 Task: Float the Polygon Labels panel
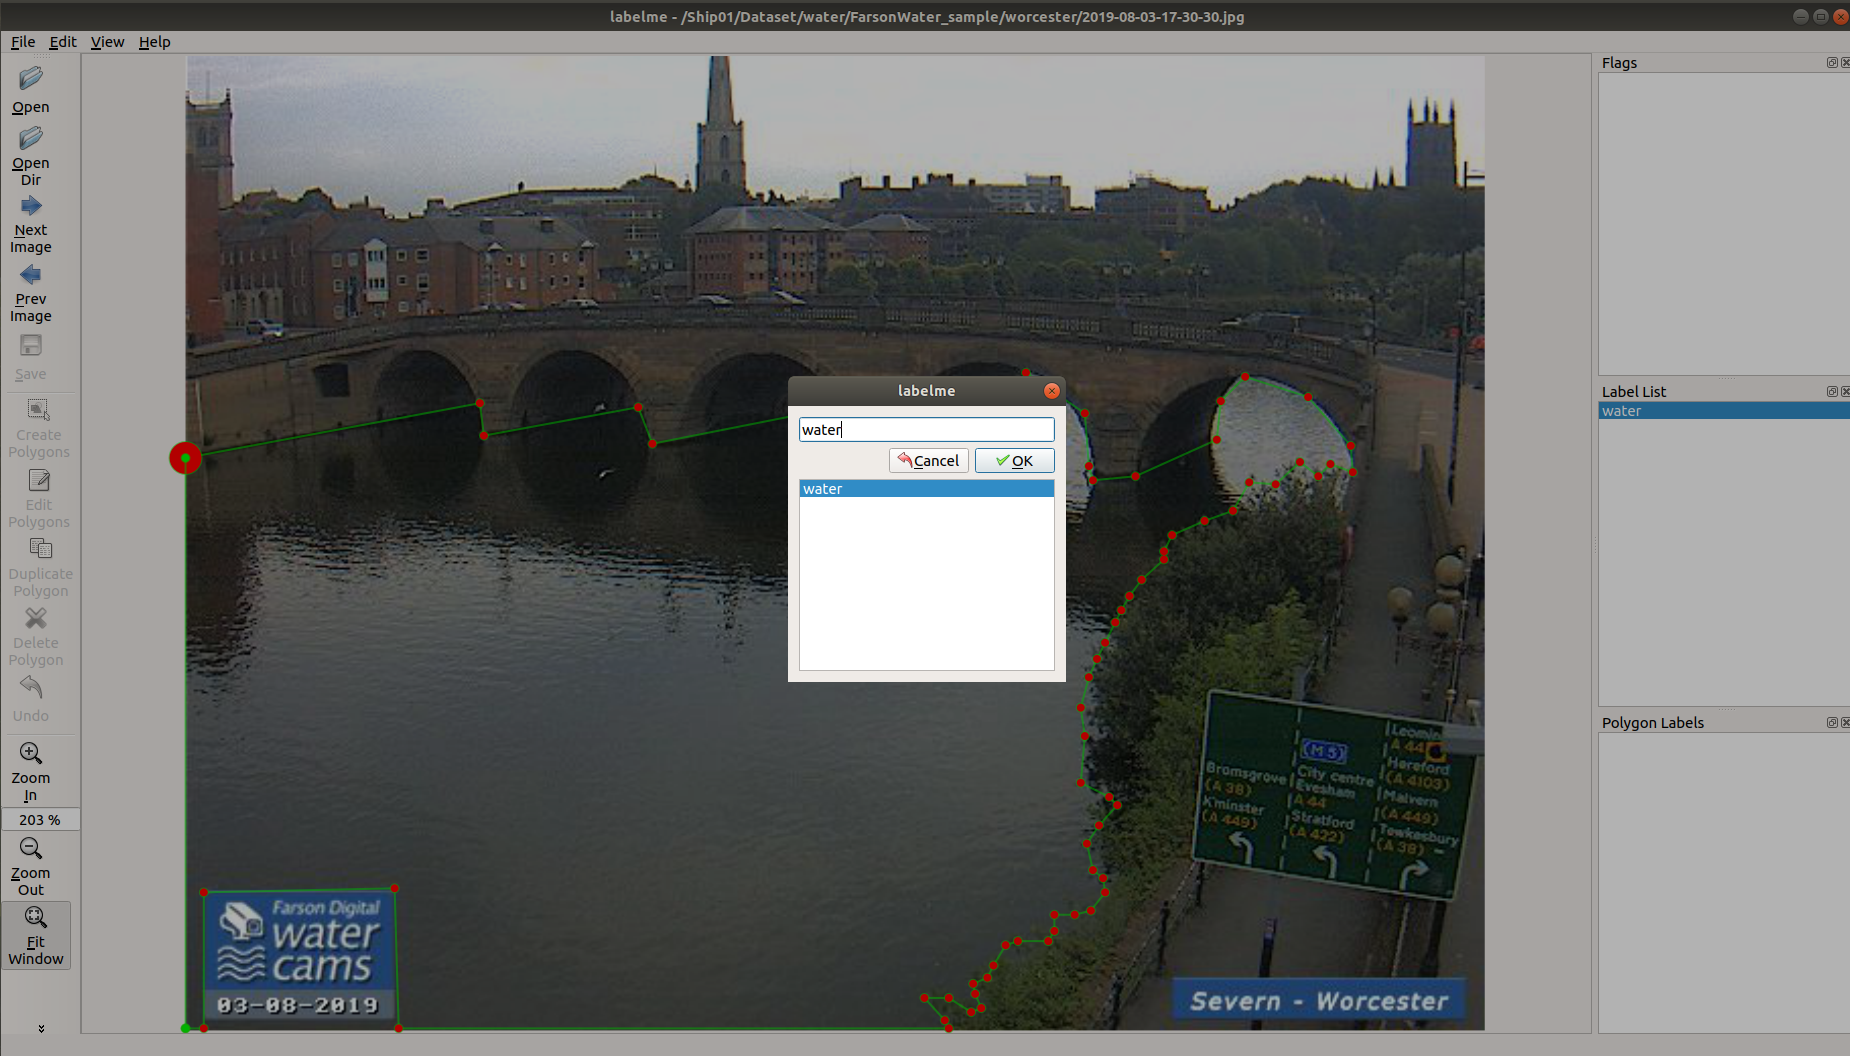(1832, 722)
